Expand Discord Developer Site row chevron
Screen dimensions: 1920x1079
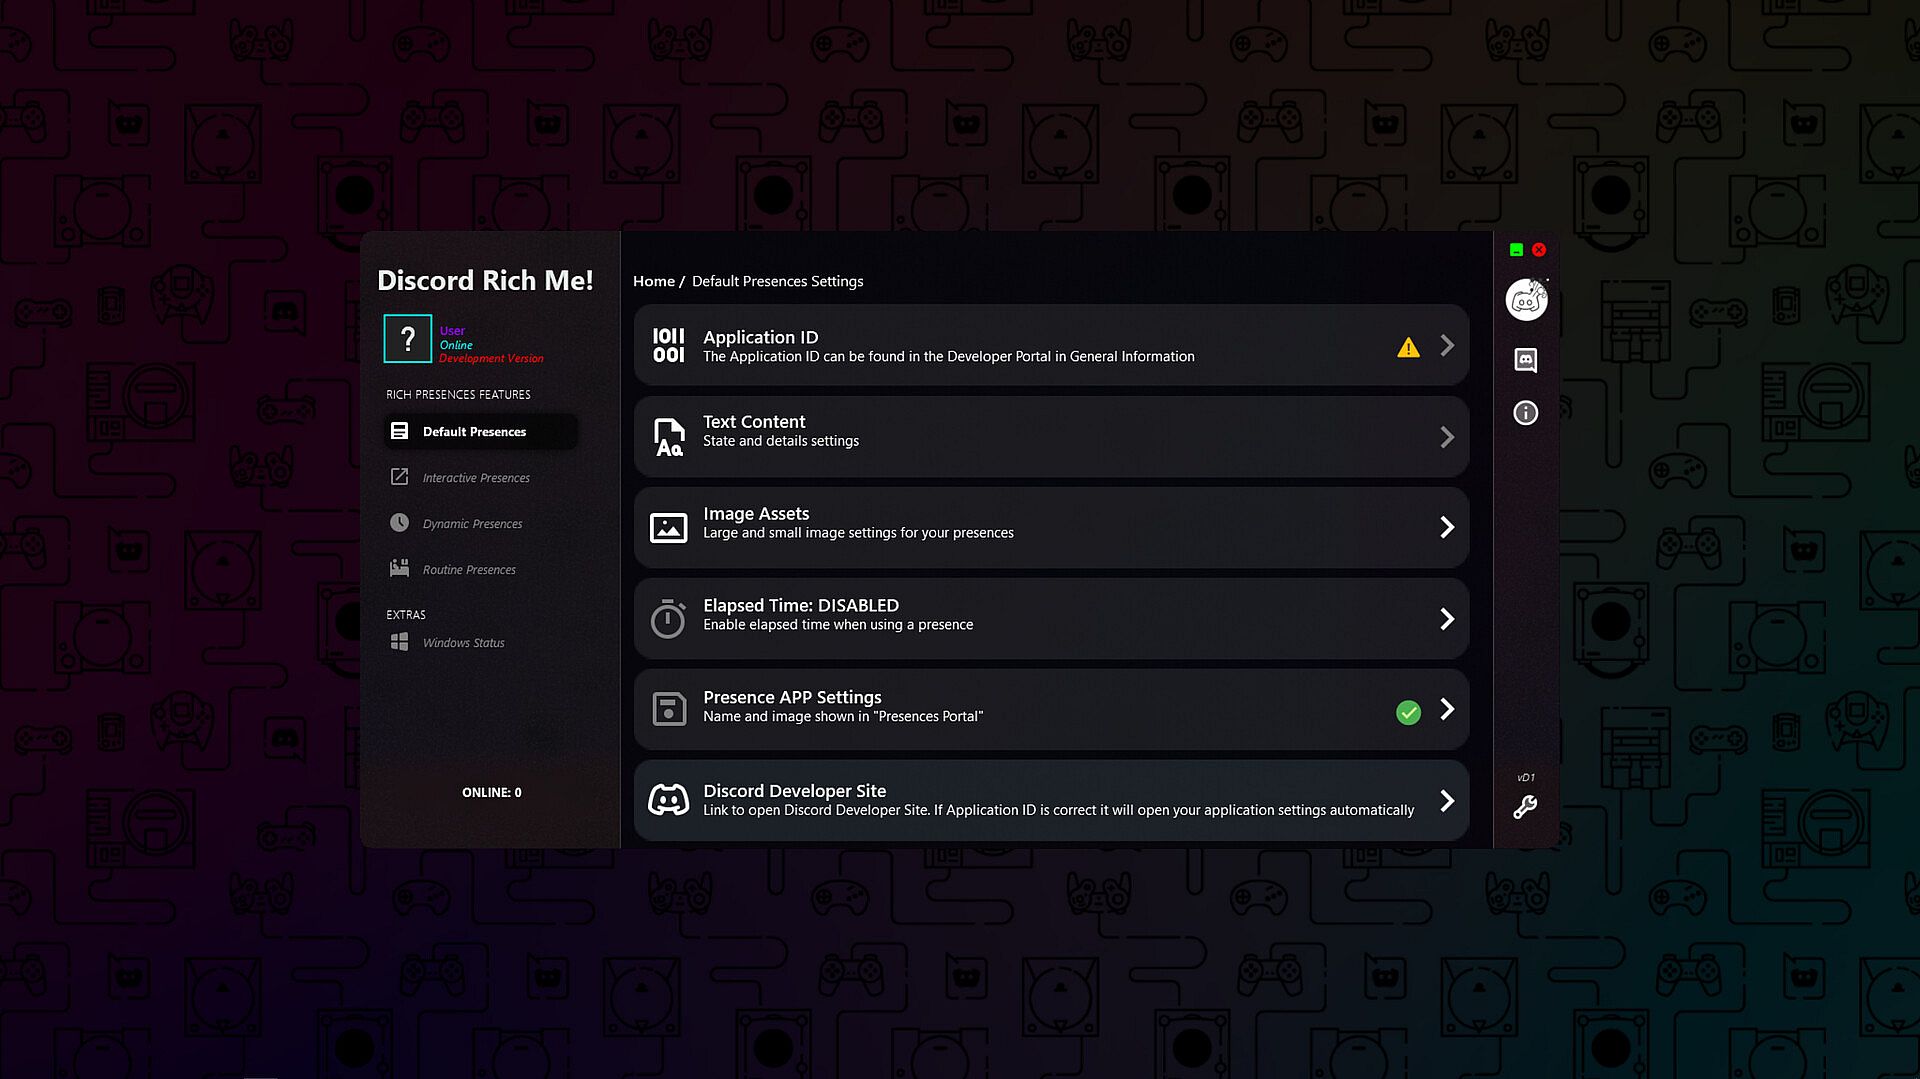click(x=1447, y=800)
